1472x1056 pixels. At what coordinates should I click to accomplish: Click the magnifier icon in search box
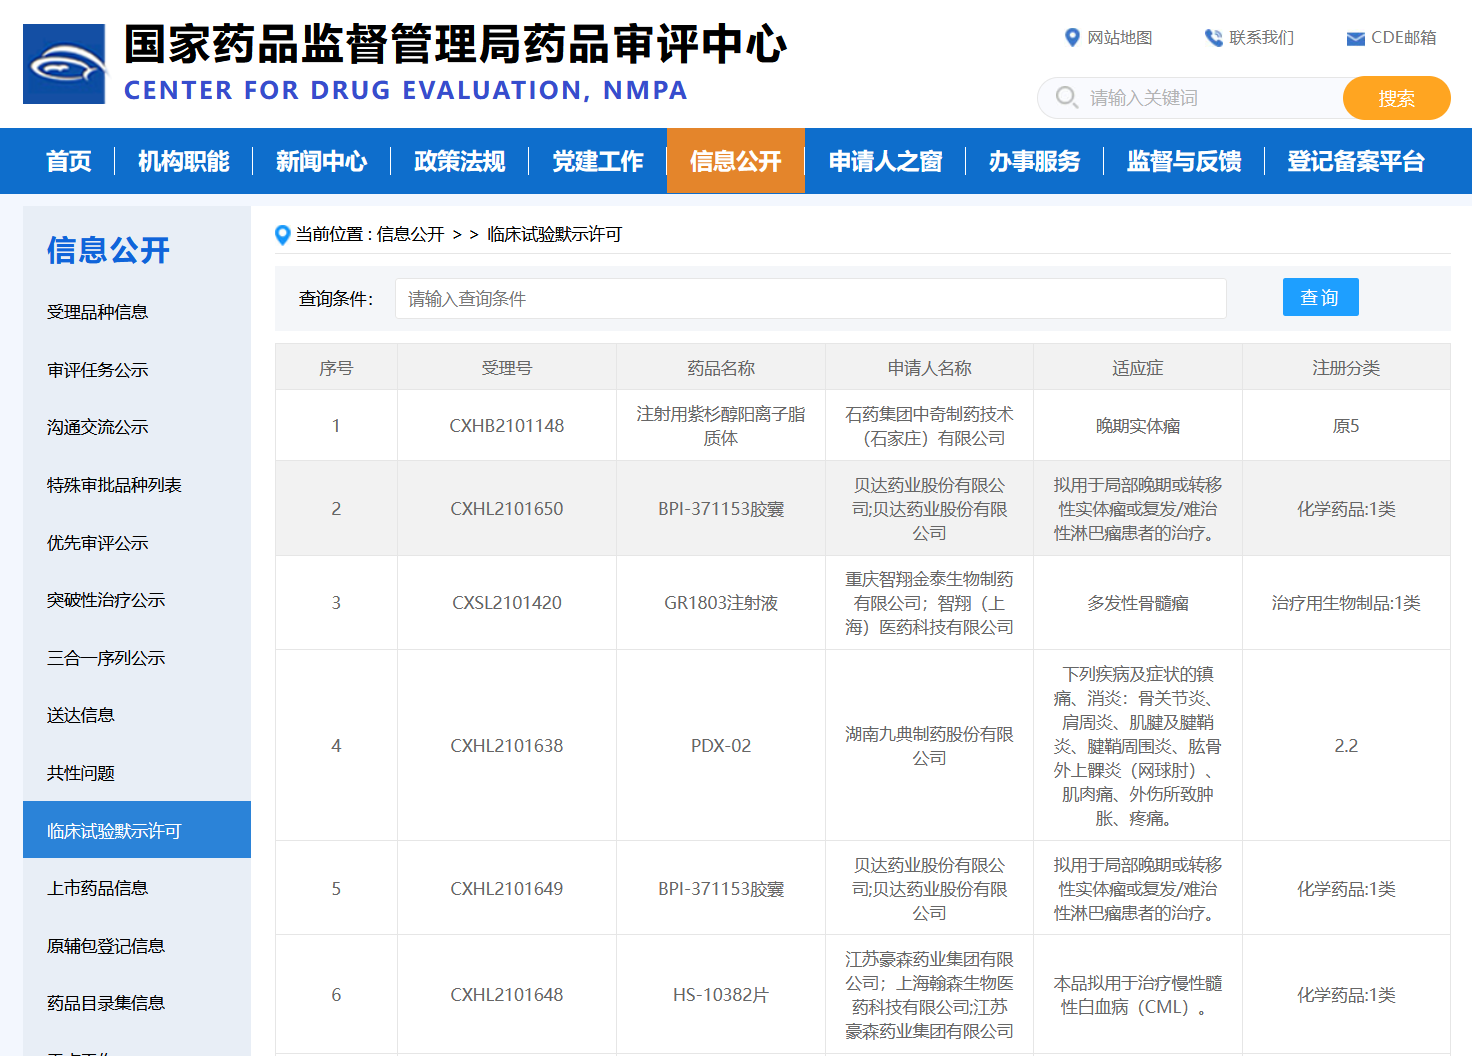click(1066, 98)
